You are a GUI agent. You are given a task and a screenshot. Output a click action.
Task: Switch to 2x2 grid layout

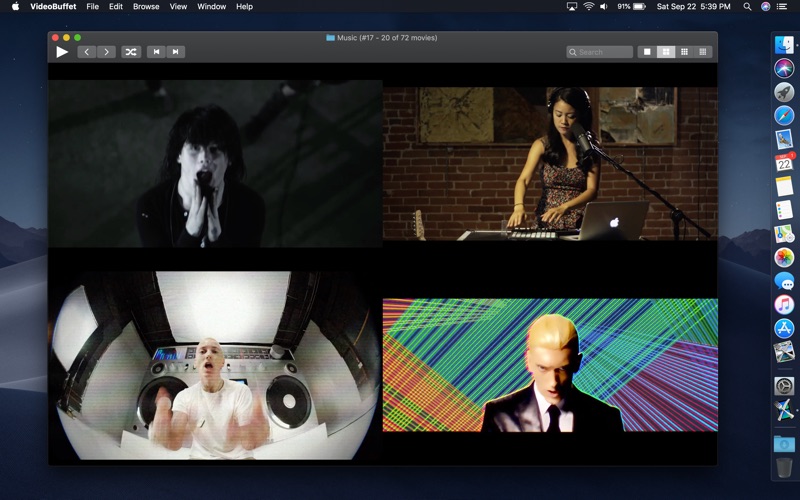tap(666, 52)
